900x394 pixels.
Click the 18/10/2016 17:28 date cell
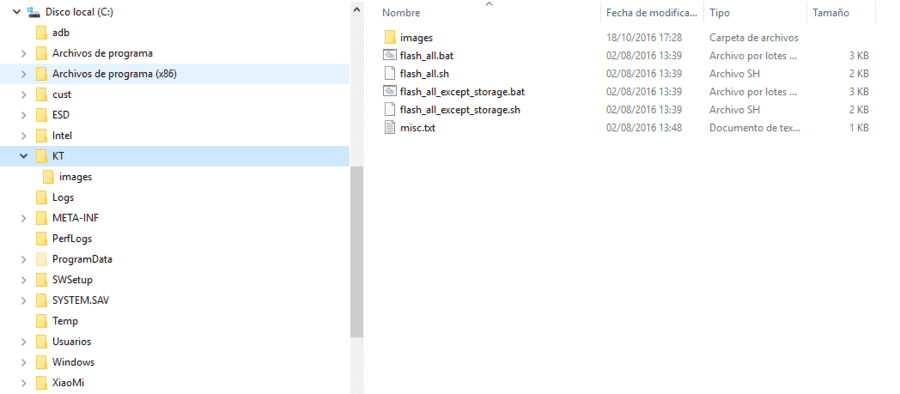pyautogui.click(x=644, y=38)
